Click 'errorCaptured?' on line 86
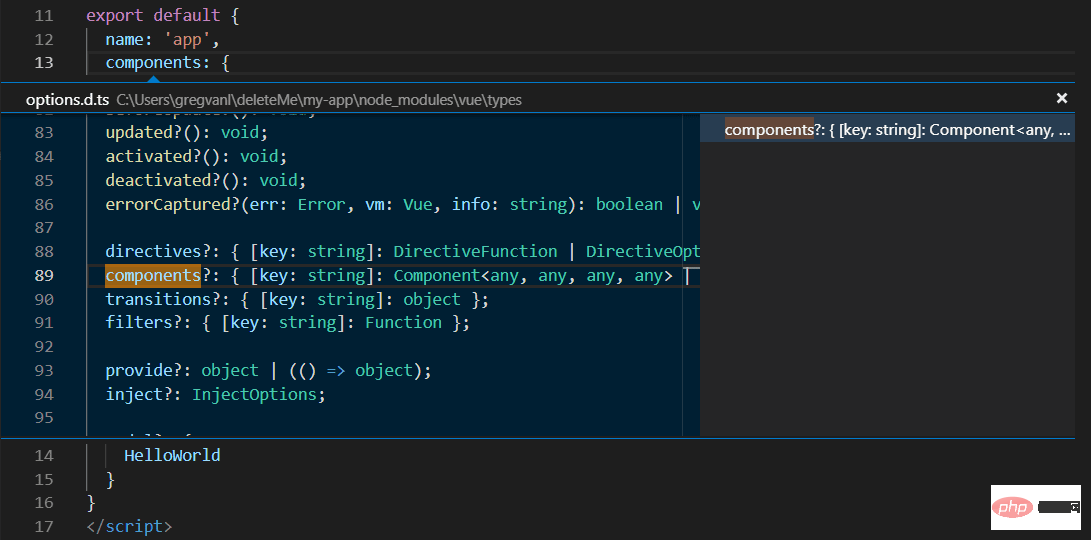1091x540 pixels. tap(173, 205)
